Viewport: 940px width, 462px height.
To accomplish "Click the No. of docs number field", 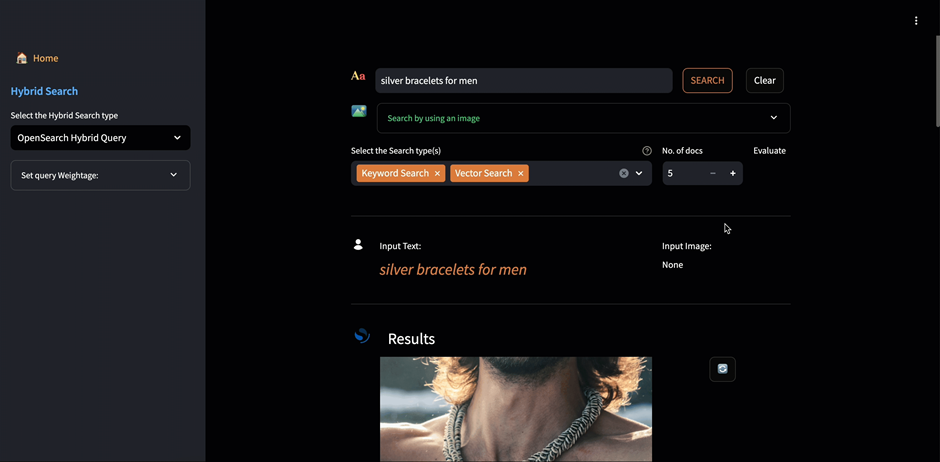I will point(683,173).
